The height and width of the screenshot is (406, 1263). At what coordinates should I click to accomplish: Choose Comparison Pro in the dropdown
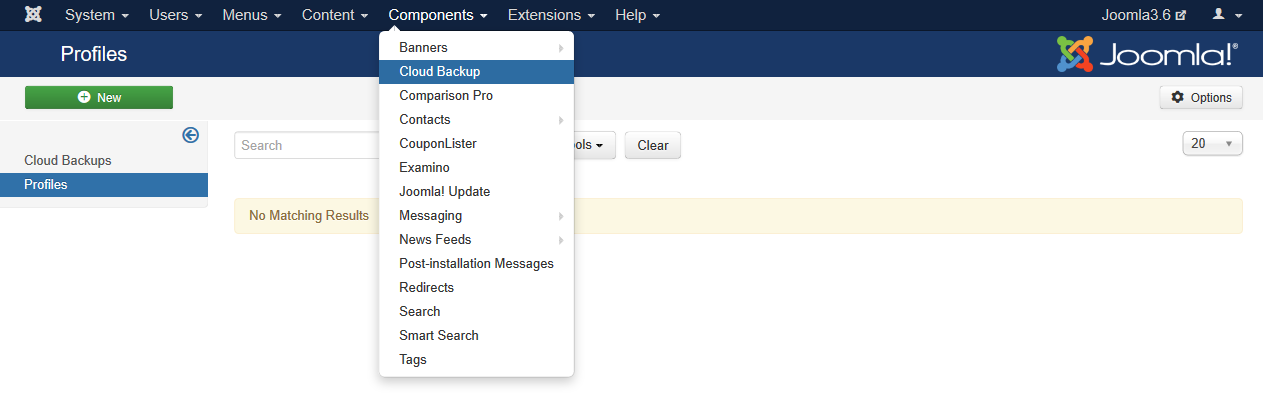(x=446, y=96)
